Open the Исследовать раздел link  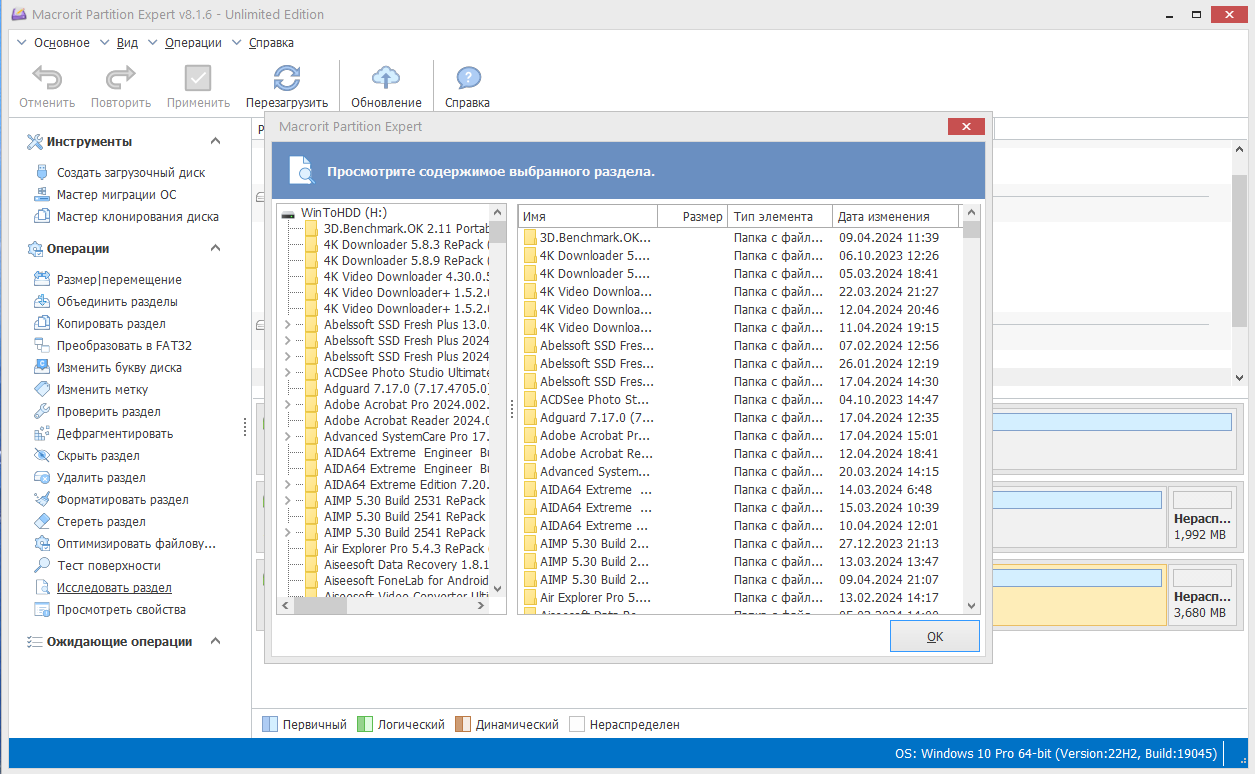[x=114, y=588]
